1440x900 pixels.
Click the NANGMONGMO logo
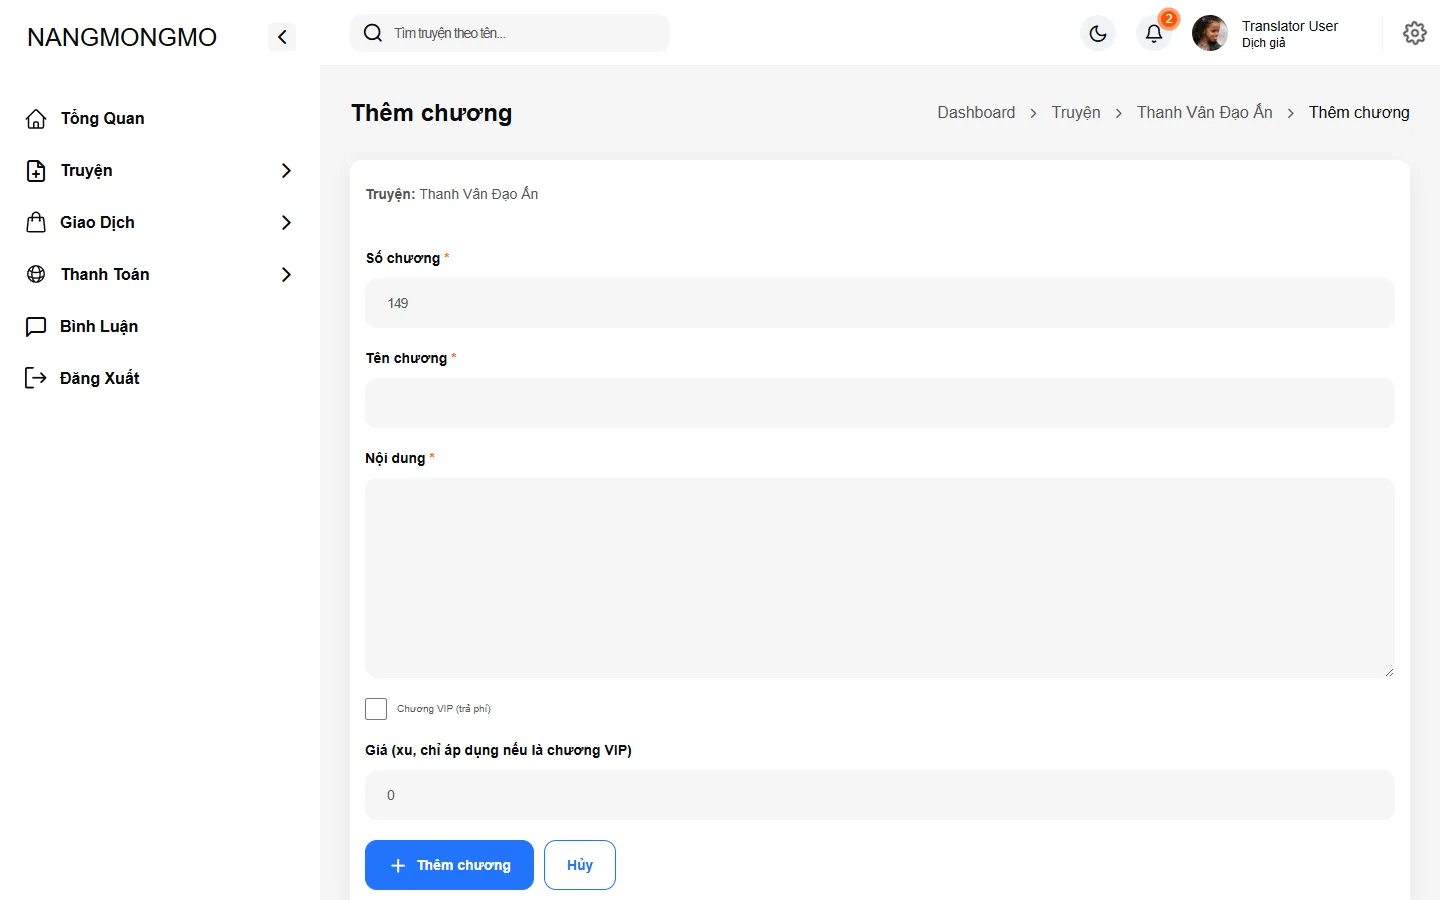pos(122,37)
